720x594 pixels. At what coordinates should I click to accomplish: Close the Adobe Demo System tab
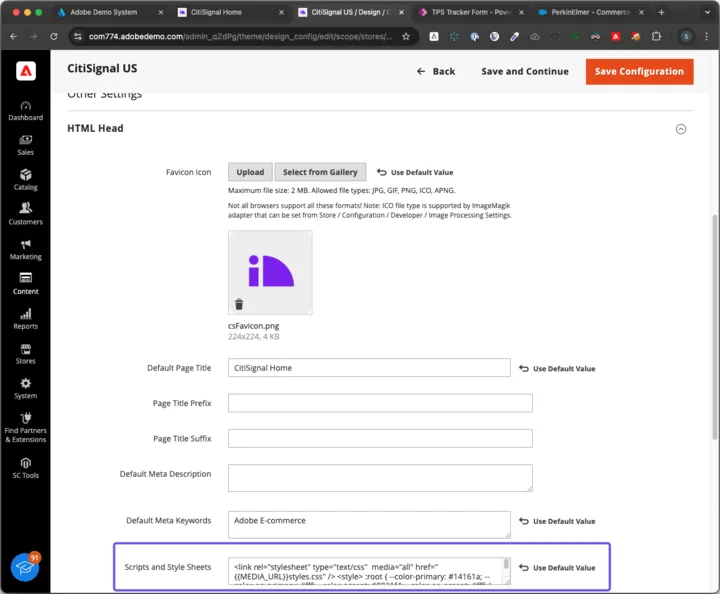pyautogui.click(x=161, y=12)
